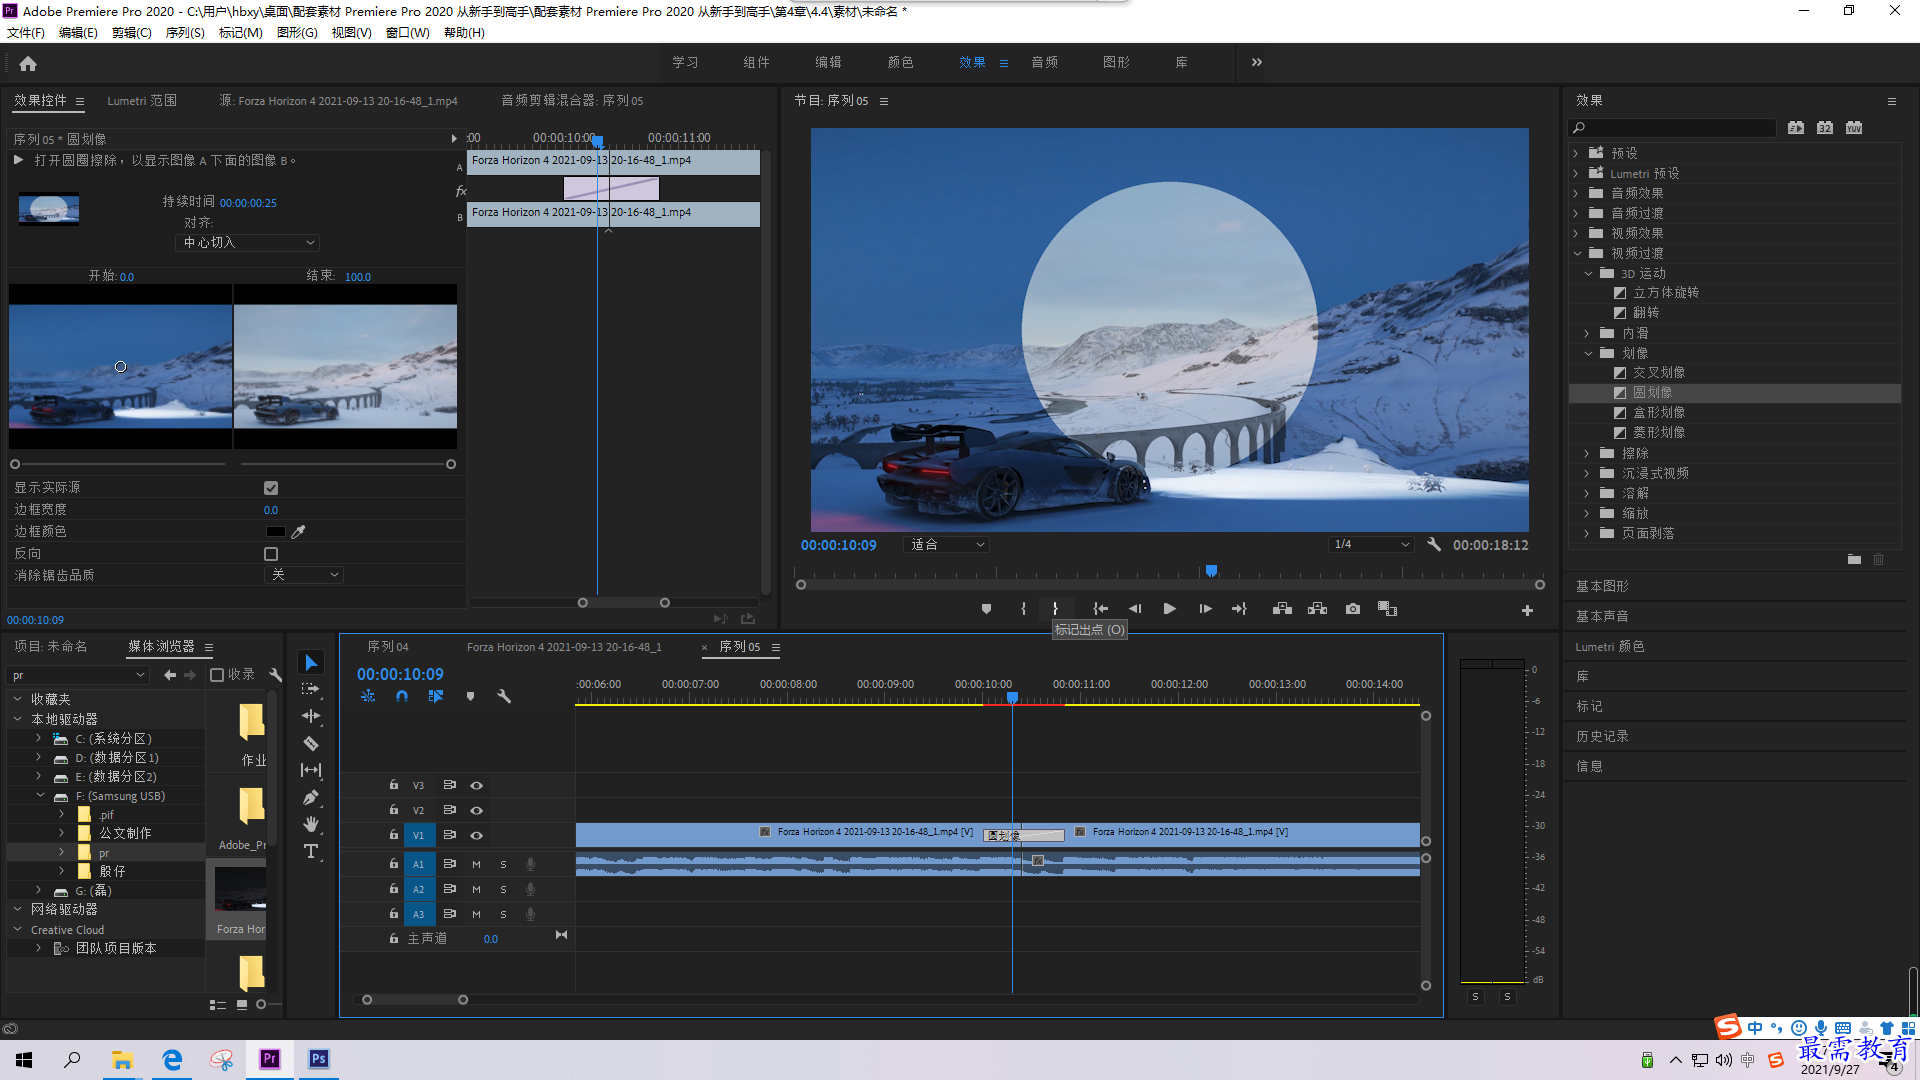
Task: Toggle V3 track output eye
Action: (477, 785)
